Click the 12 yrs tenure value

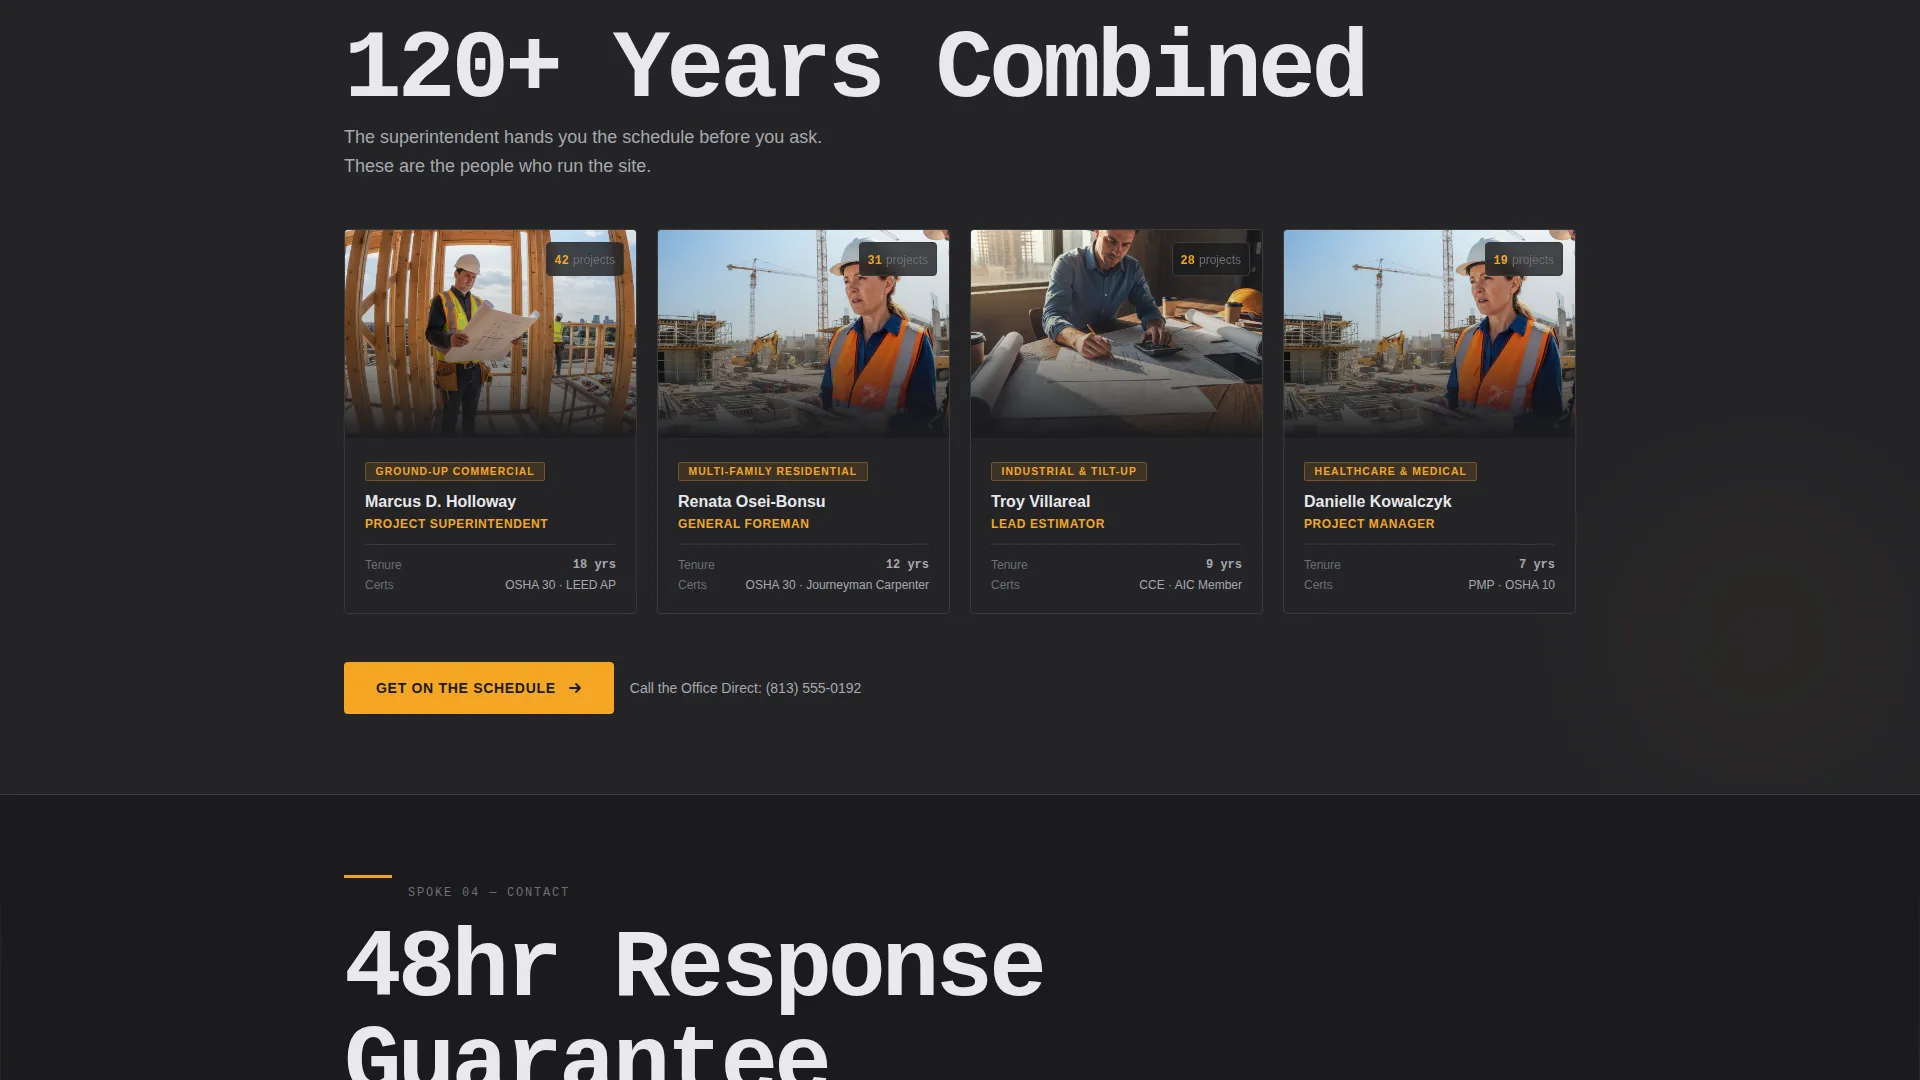pyautogui.click(x=907, y=564)
